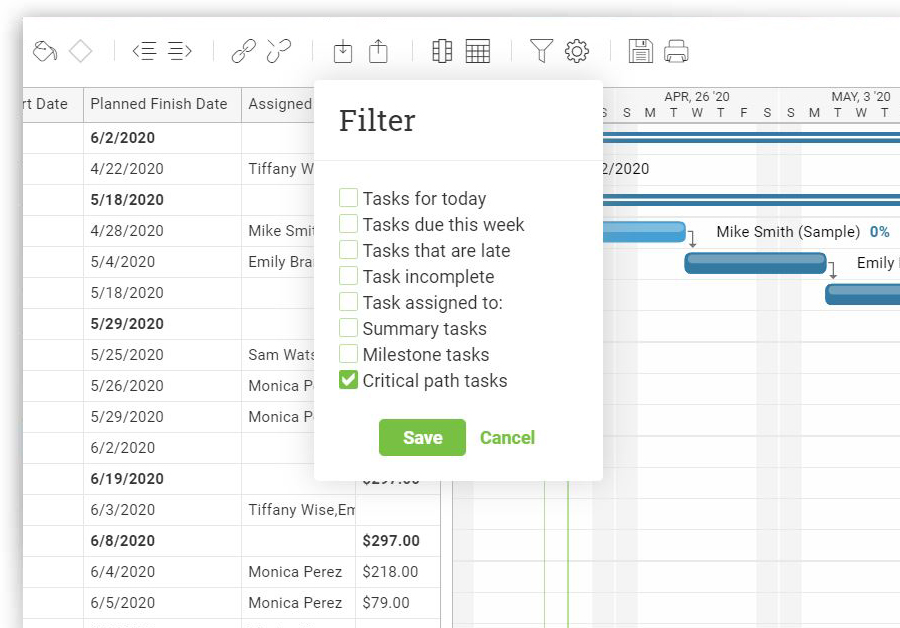Click the indent task icon
Viewport: 900px width, 628px height.
(x=180, y=51)
